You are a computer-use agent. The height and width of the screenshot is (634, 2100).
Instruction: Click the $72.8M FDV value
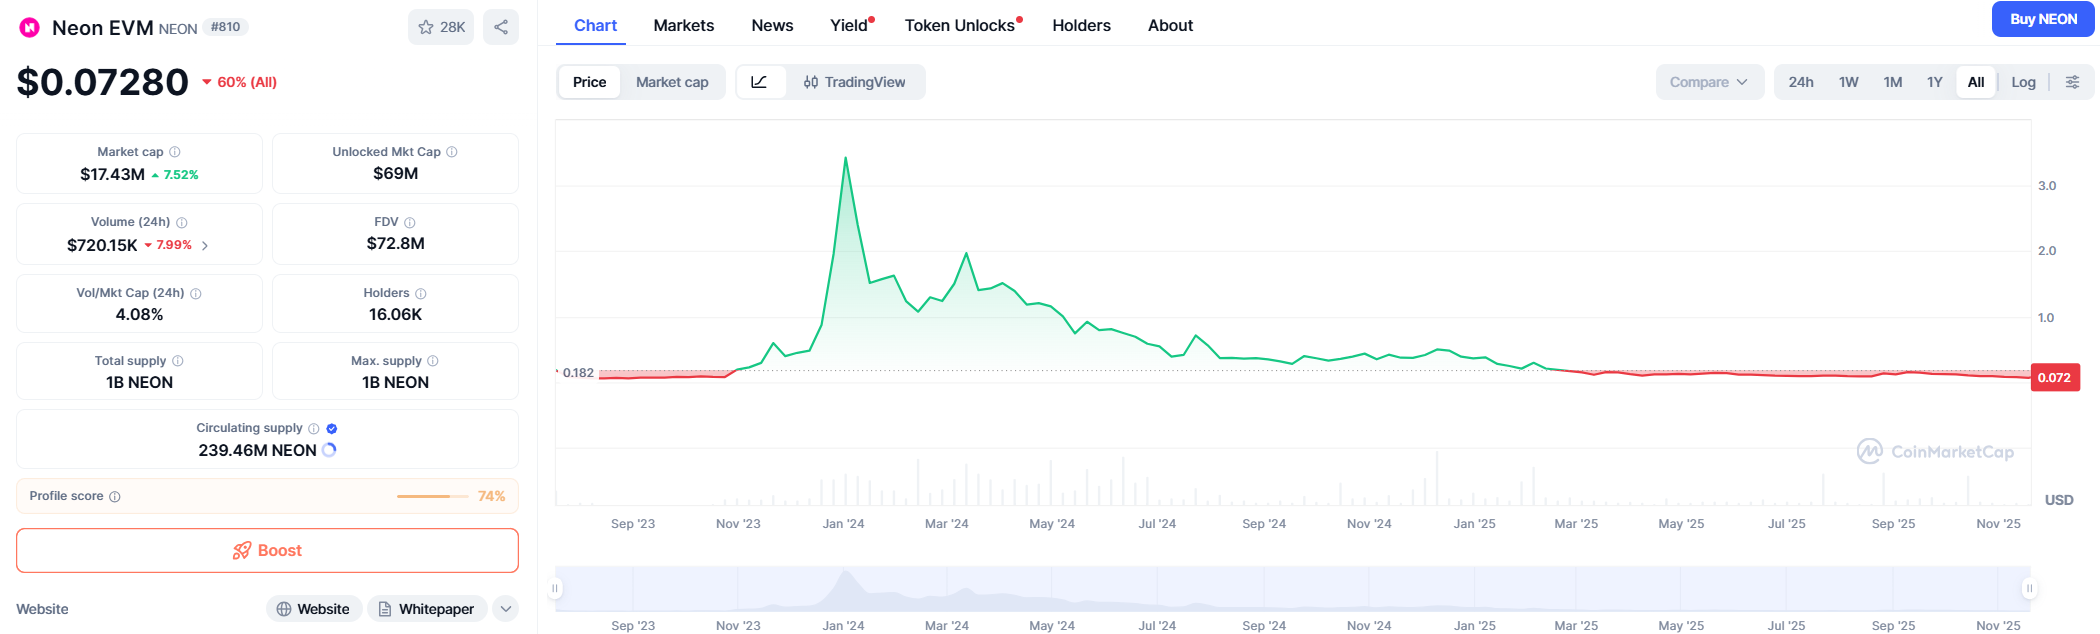395,243
